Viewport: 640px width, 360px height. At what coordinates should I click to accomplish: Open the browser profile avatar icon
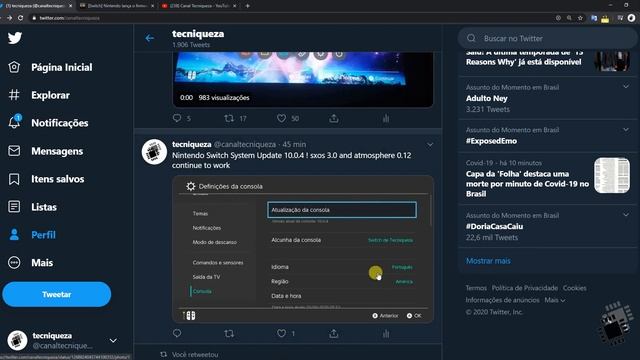click(631, 18)
